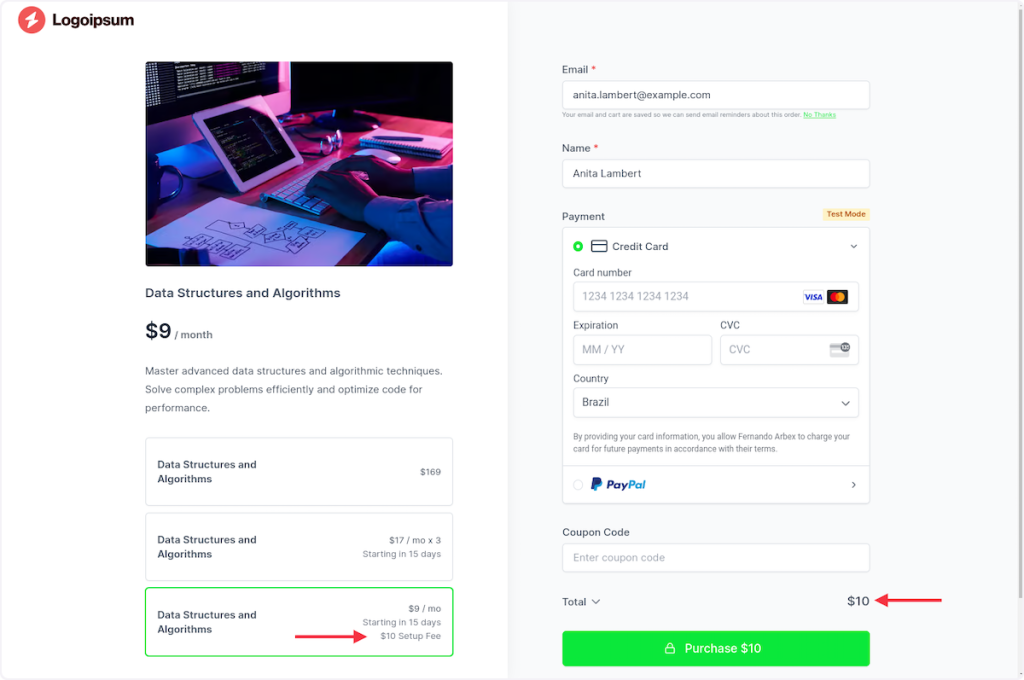Click the No Thanks link
Viewport: 1024px width, 680px height.
tap(820, 115)
